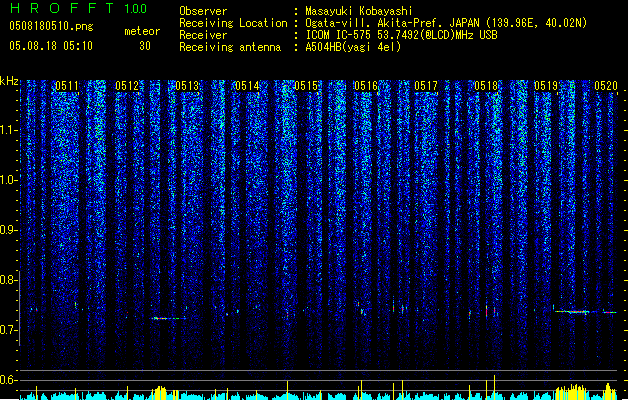Click the 1.0 kHz axis tick label

(9, 180)
